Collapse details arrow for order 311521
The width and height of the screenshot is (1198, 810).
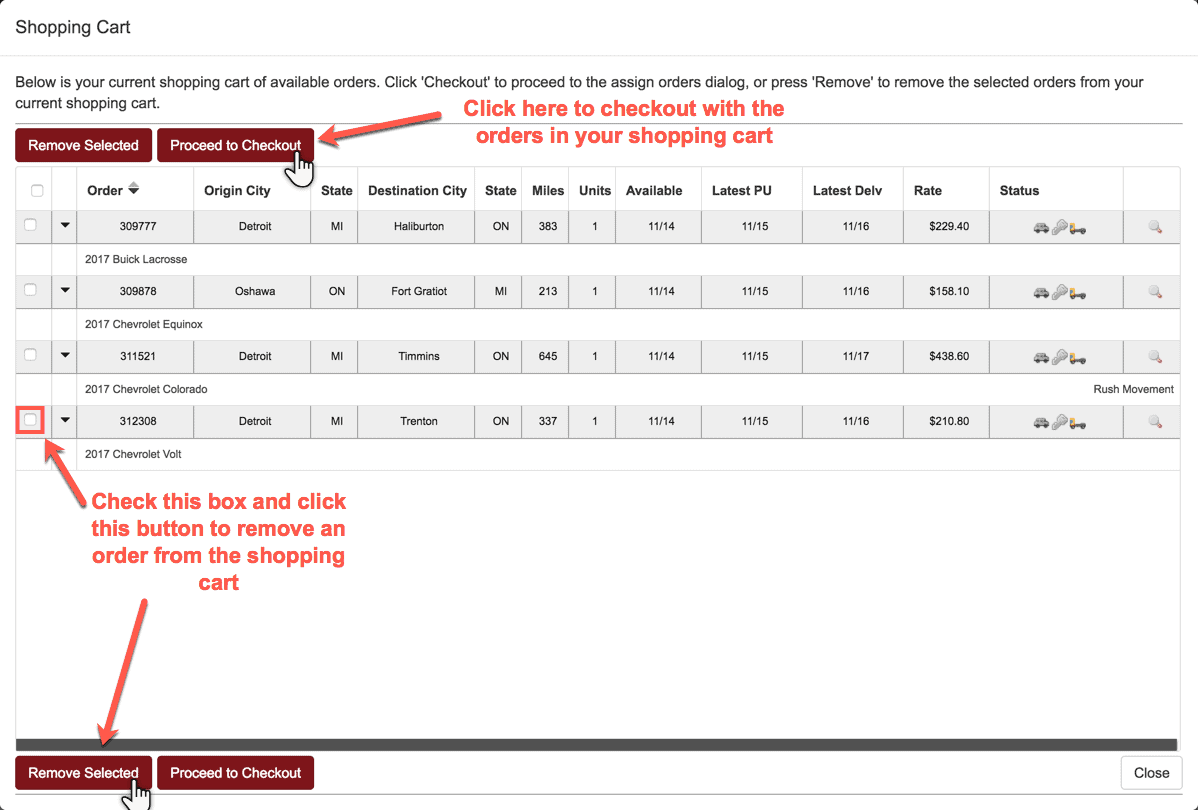tap(65, 356)
